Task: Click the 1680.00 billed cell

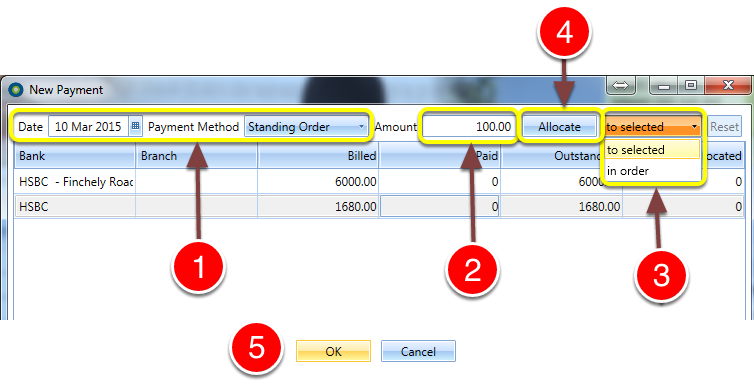Action: pos(318,207)
